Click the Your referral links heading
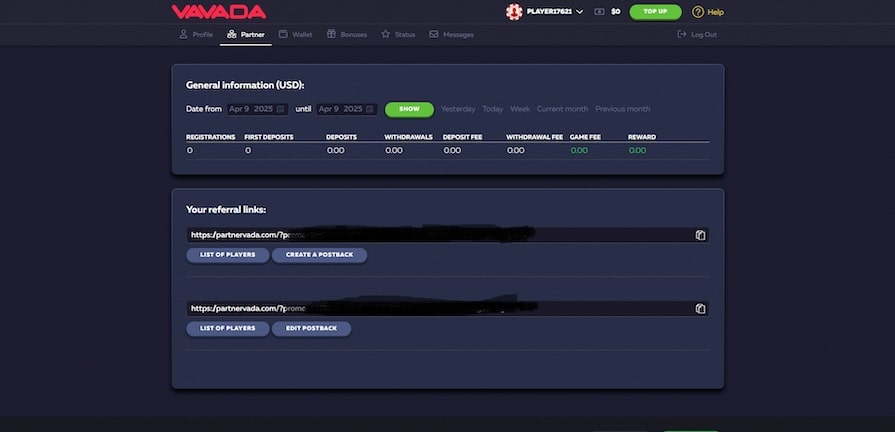This screenshot has width=895, height=432. coord(226,209)
